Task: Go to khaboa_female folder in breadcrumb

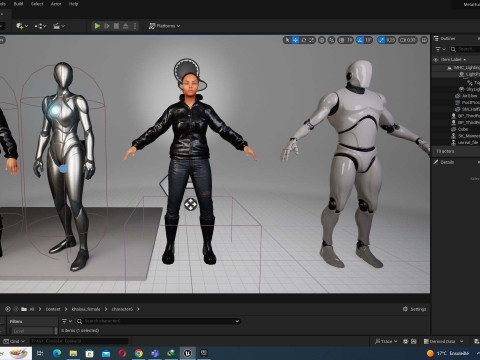Action: 86,309
